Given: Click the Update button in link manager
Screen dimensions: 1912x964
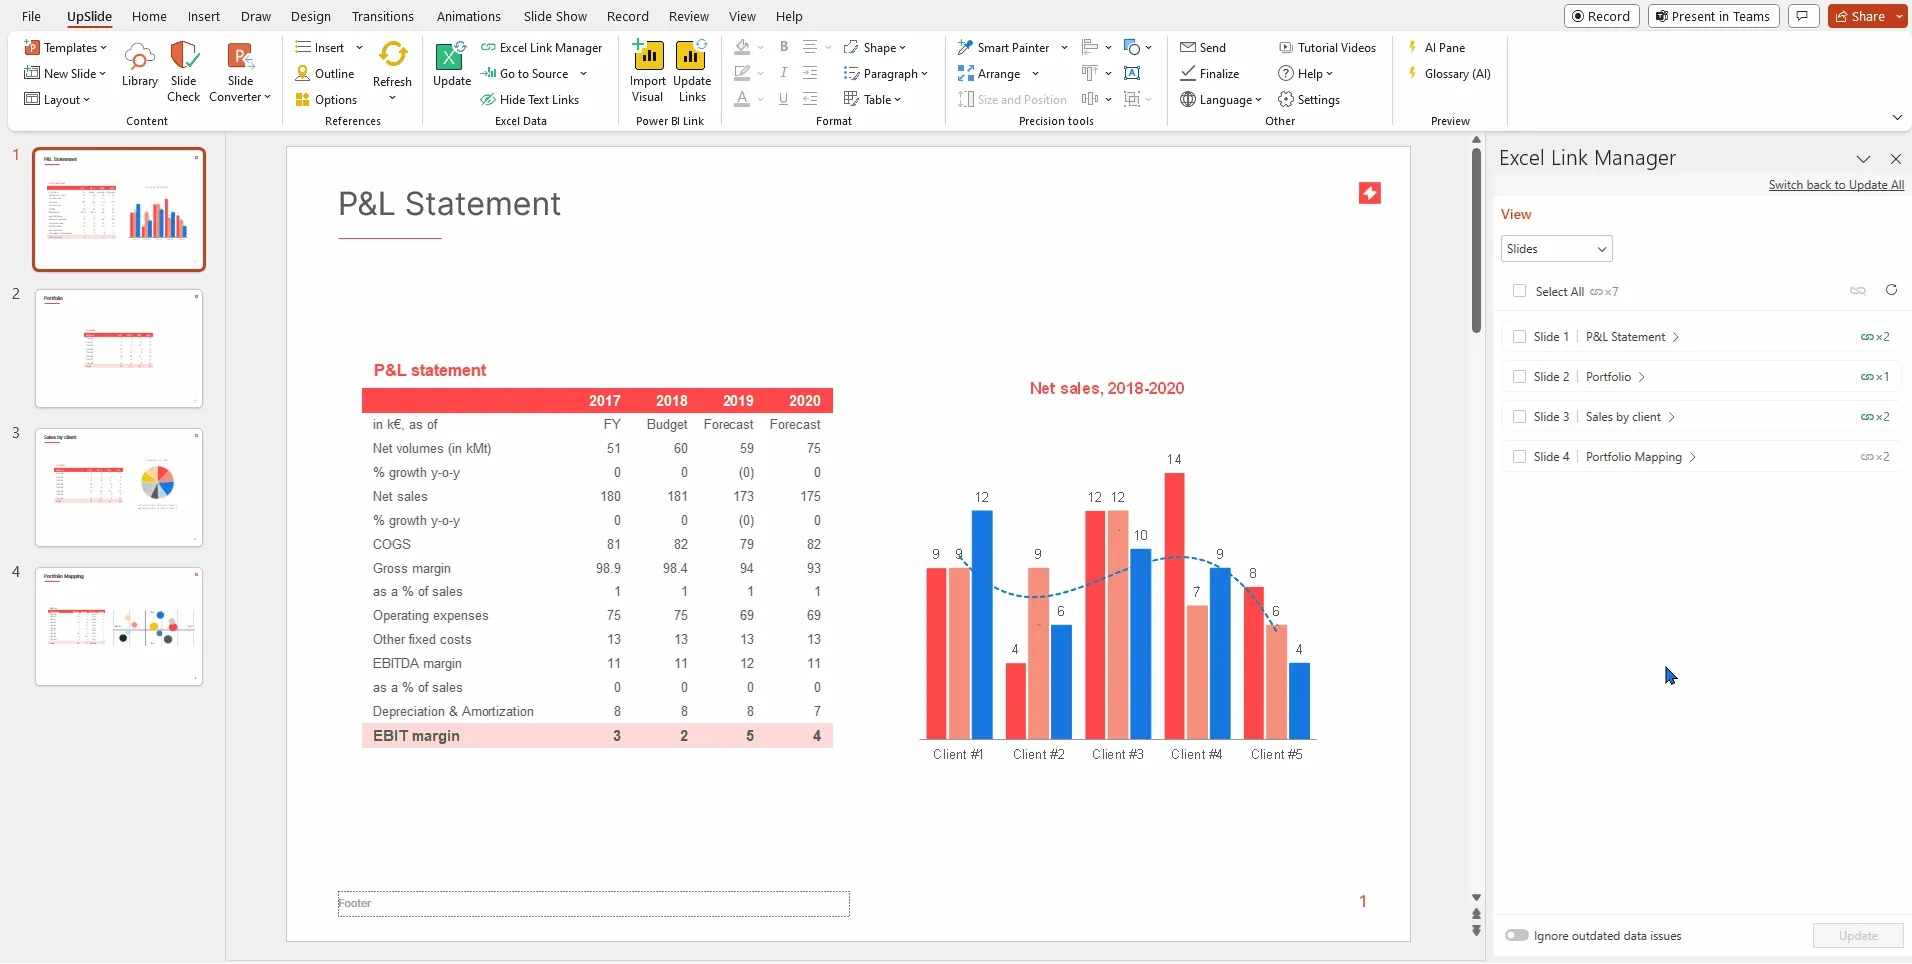Looking at the screenshot, I should (x=1858, y=936).
